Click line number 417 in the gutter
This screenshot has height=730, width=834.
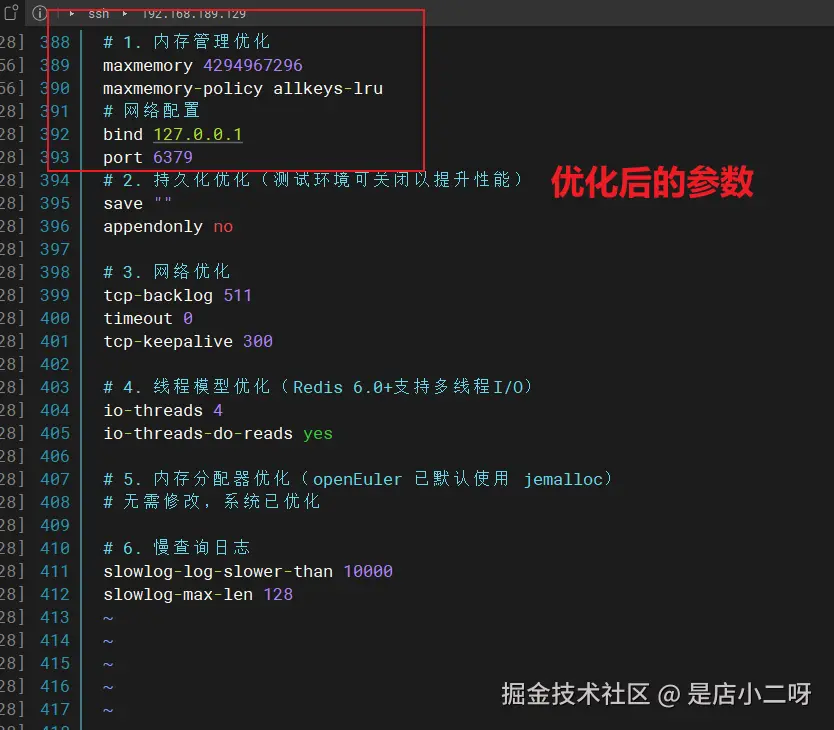point(55,709)
